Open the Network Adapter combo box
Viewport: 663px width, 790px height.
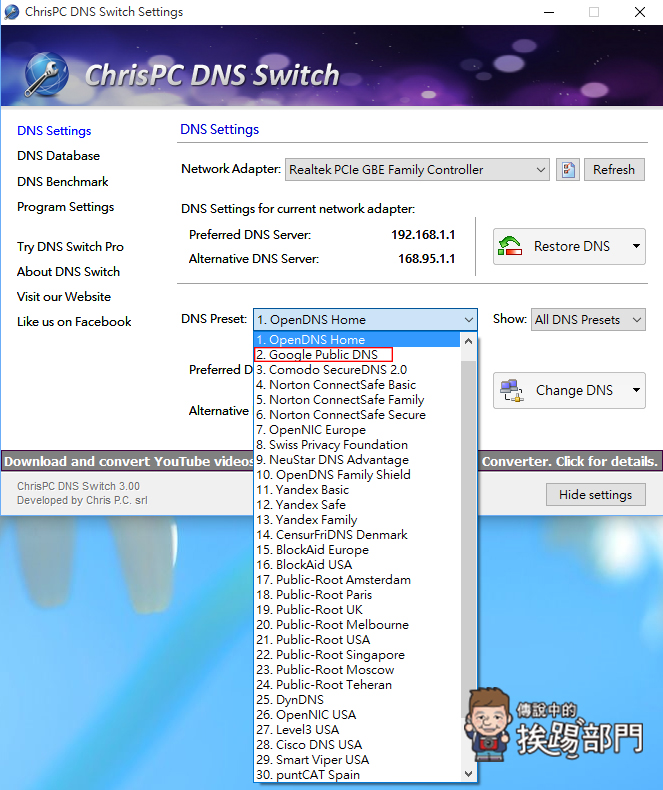tap(417, 170)
